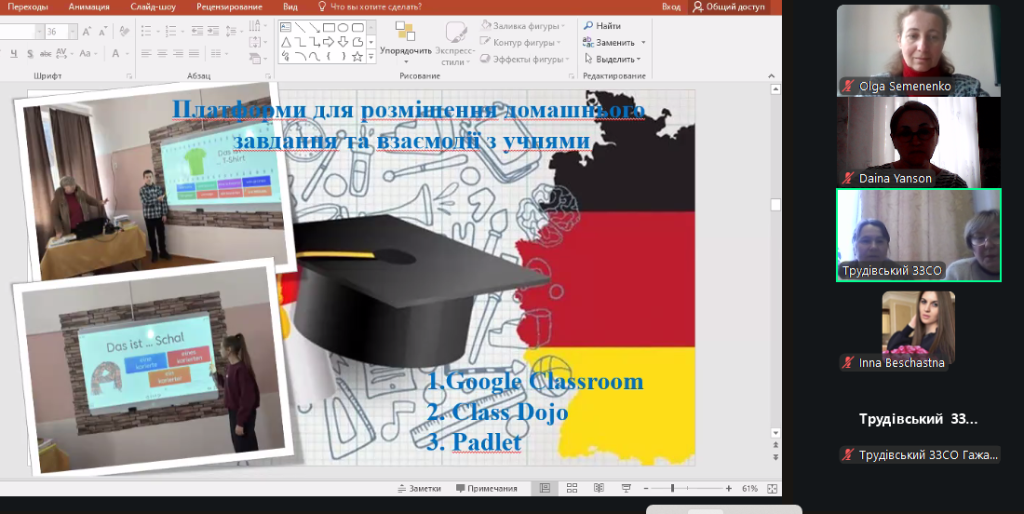Fit slide to current window icon
The image size is (1024, 514).
[771, 488]
